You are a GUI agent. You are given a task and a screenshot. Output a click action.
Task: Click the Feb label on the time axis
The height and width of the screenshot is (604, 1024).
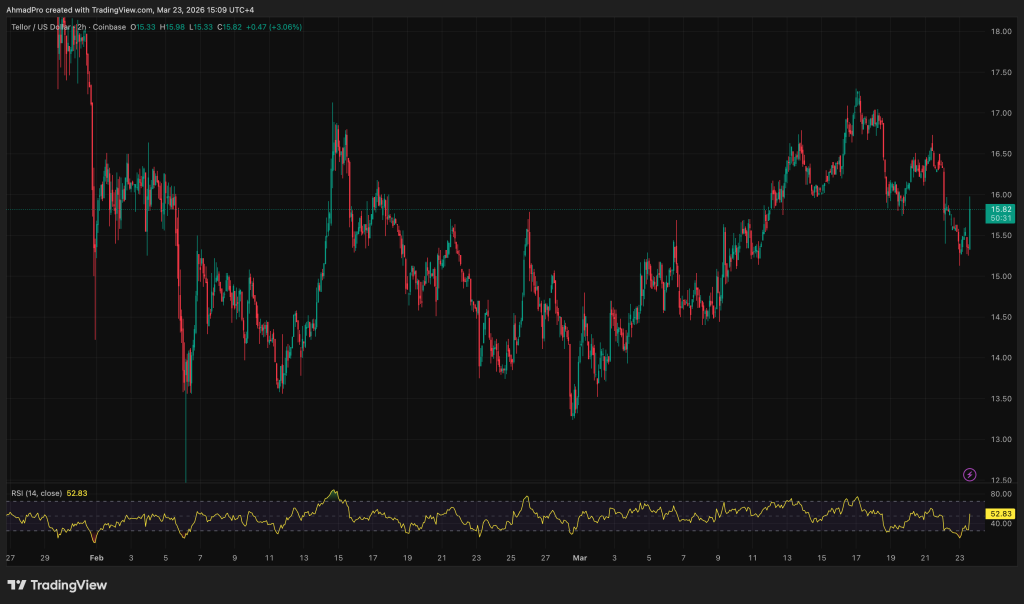pyautogui.click(x=97, y=559)
